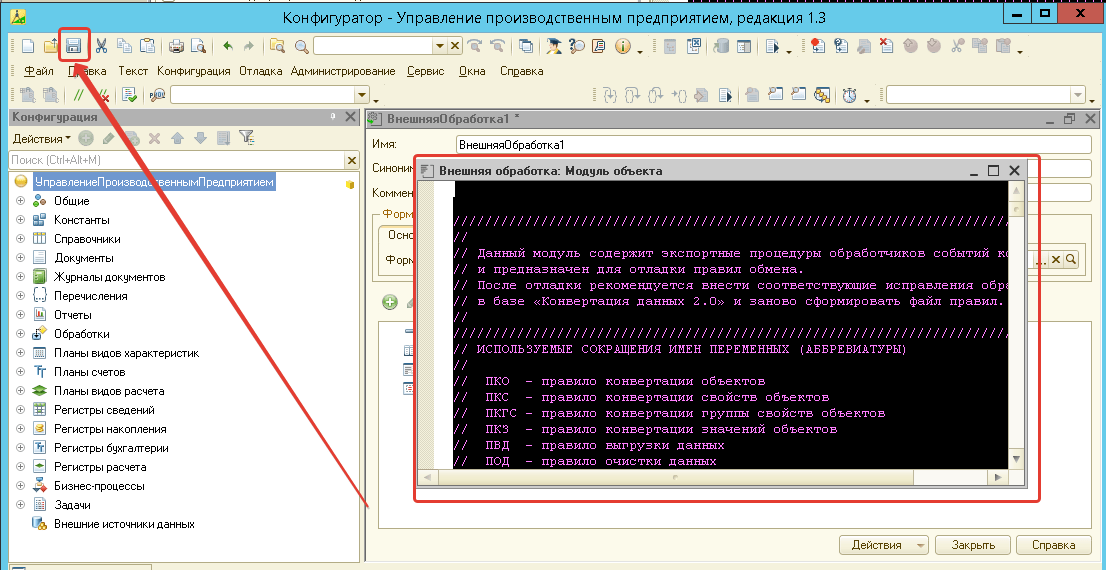Screen dimensions: 1106x570
Task: Click the Undo arrow icon
Action: pos(227,46)
